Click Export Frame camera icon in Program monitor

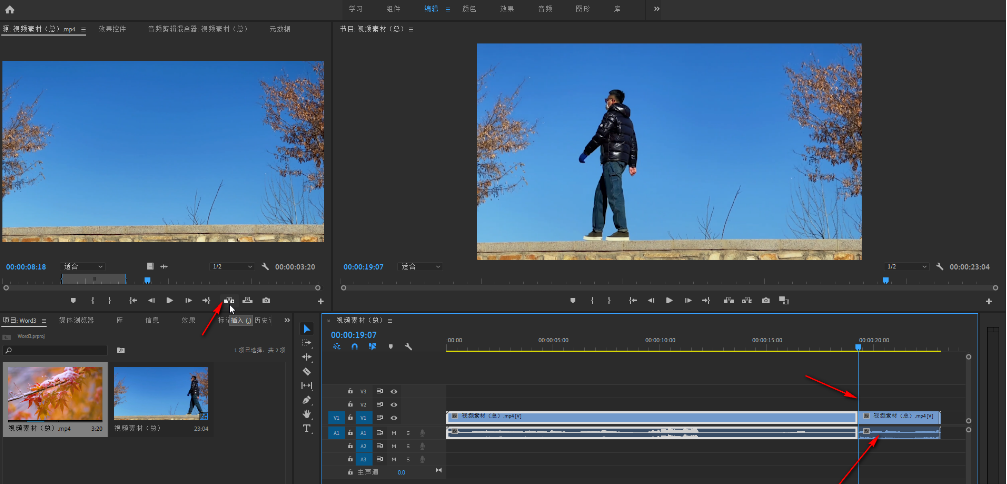coord(765,300)
